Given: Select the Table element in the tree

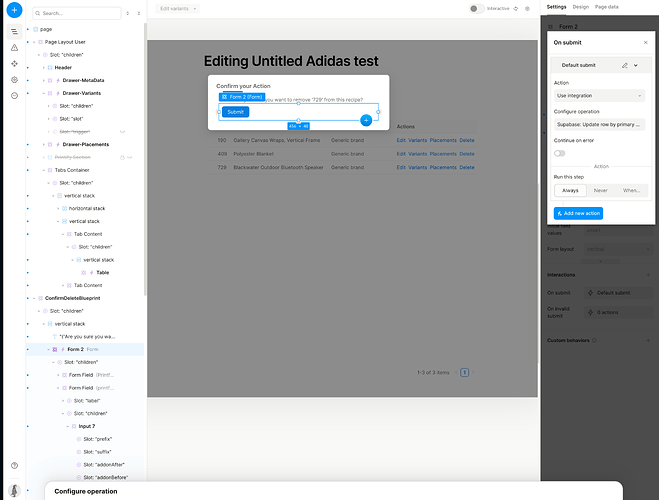Looking at the screenshot, I should tap(103, 273).
